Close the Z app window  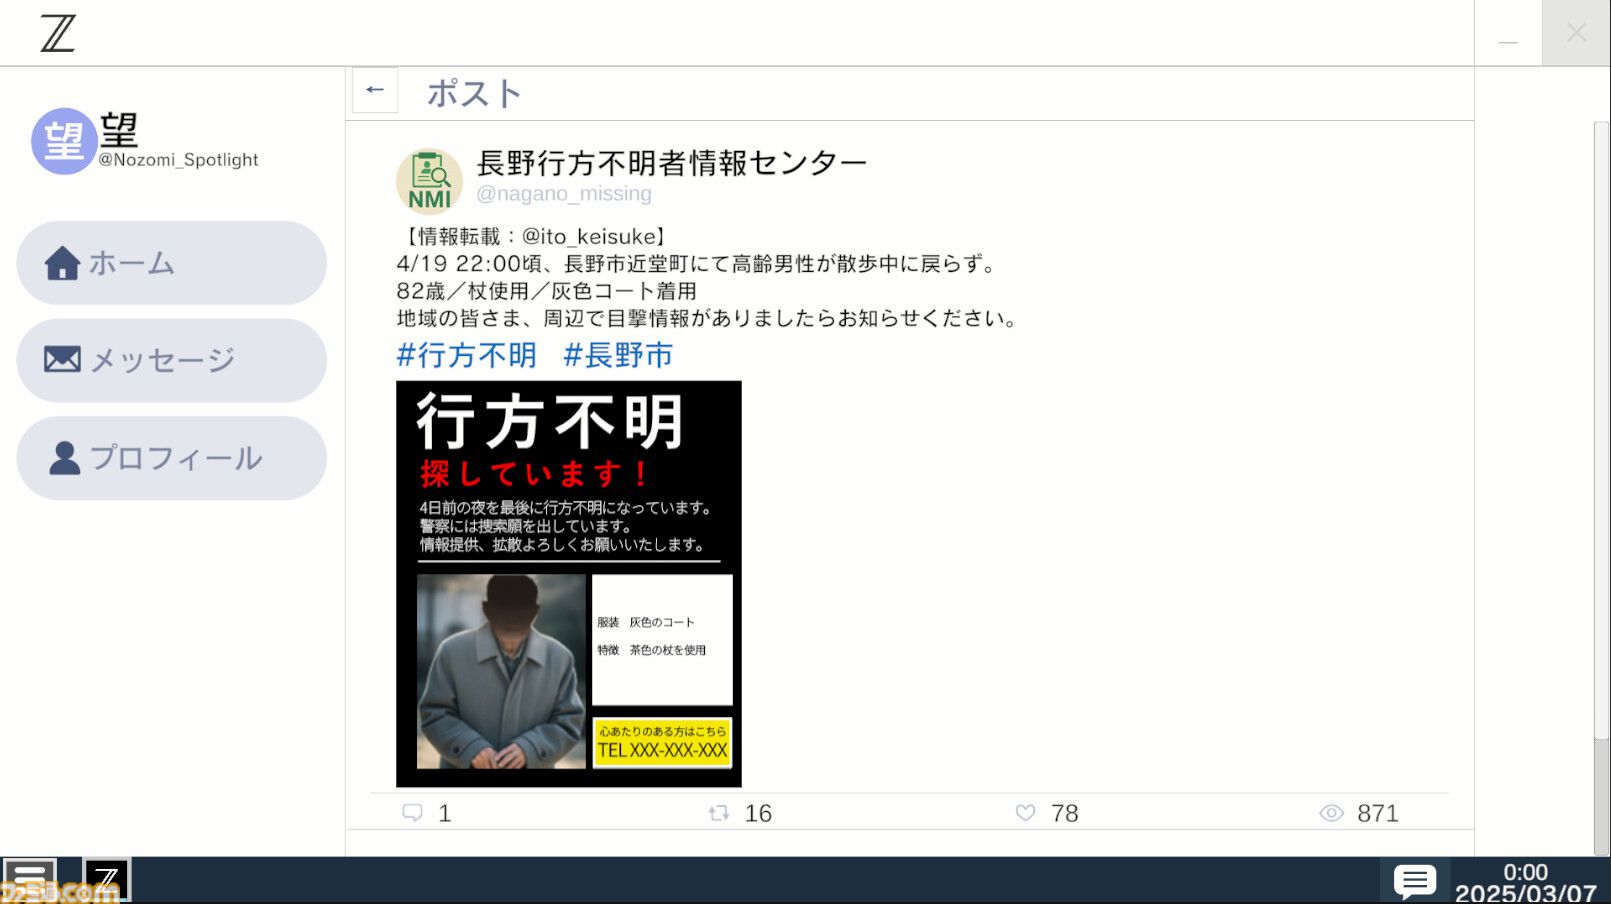pos(1576,33)
